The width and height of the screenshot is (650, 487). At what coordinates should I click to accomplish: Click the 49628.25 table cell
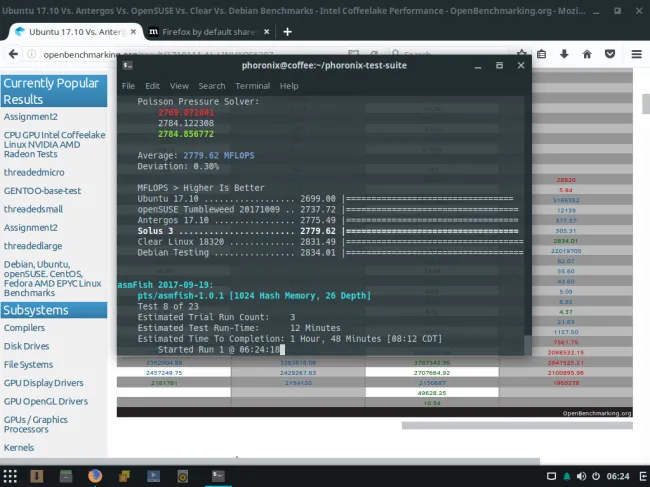coord(432,393)
